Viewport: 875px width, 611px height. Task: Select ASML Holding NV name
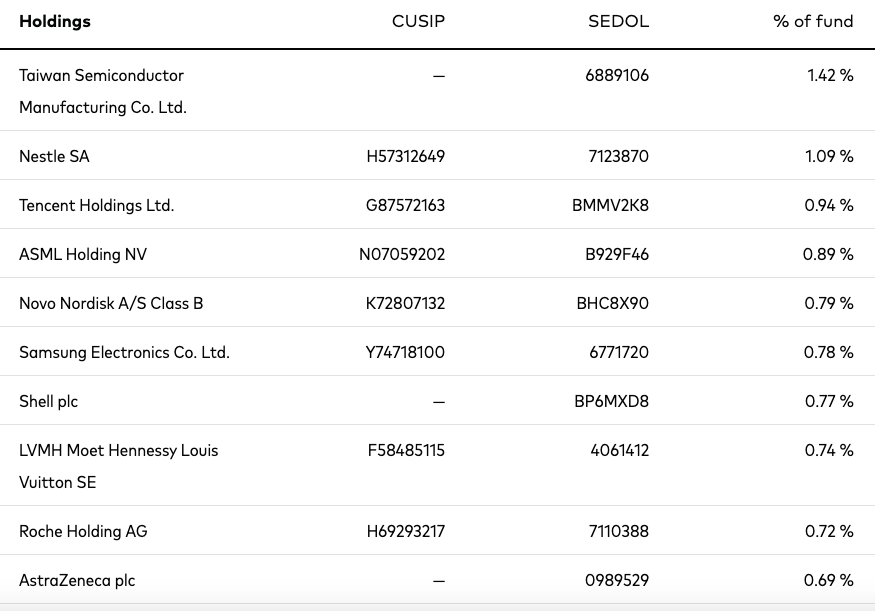pyautogui.click(x=83, y=254)
